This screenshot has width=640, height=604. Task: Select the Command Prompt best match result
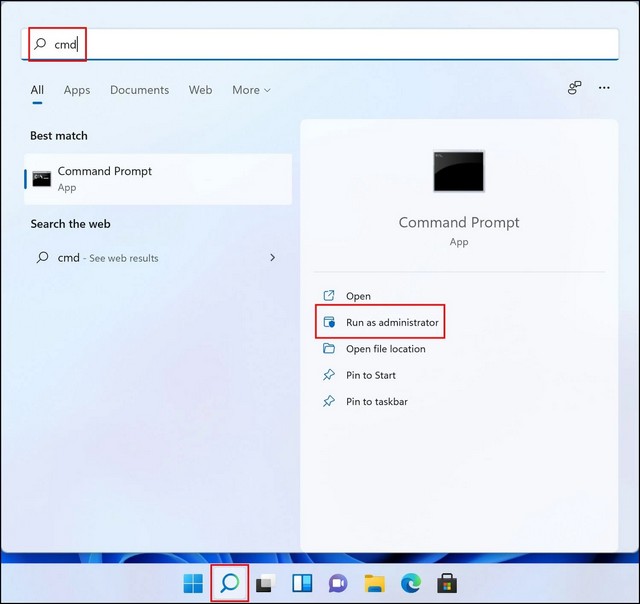tap(158, 179)
